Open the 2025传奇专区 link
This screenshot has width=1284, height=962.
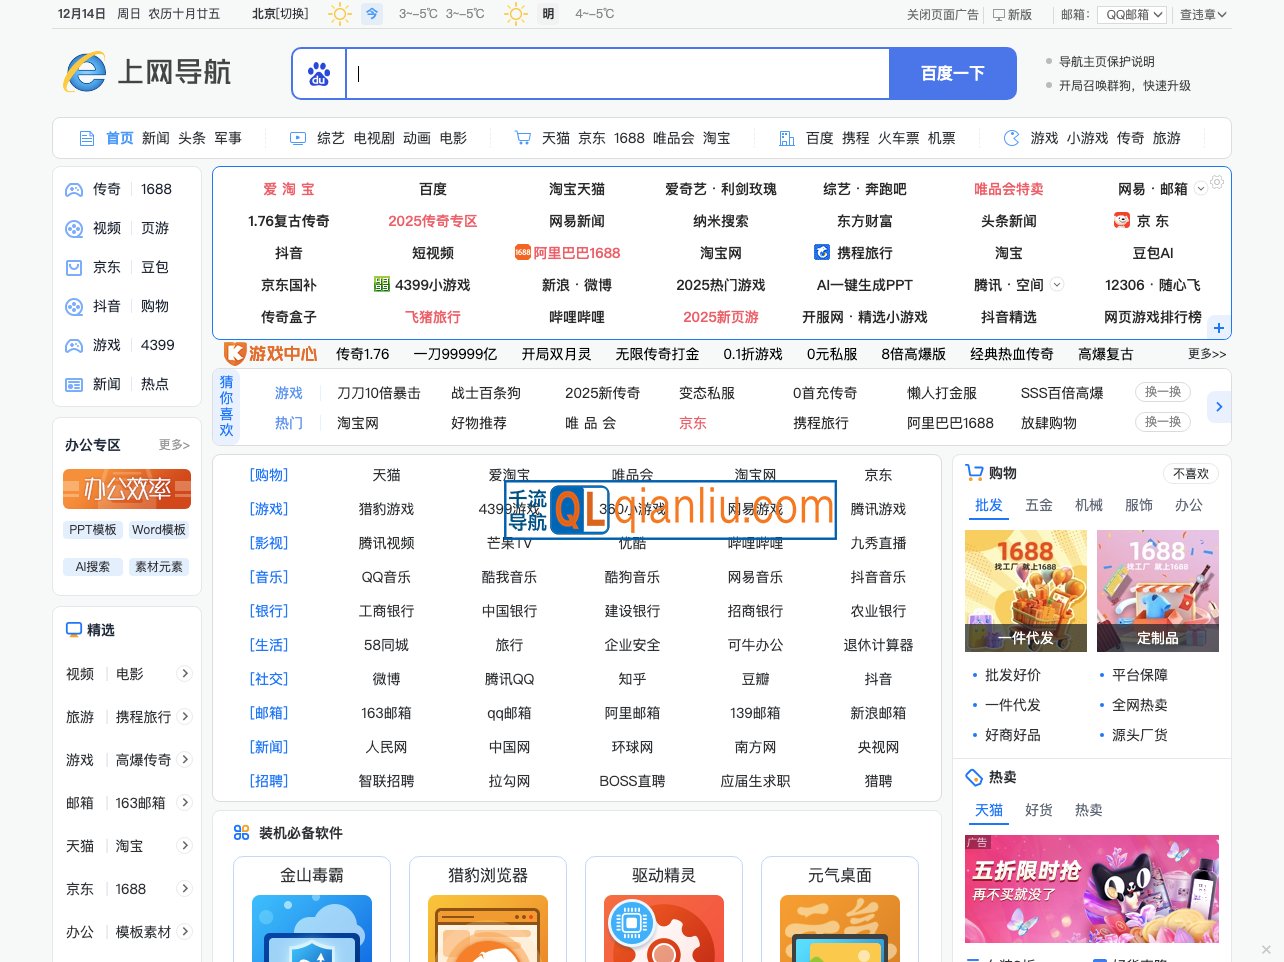(x=432, y=221)
